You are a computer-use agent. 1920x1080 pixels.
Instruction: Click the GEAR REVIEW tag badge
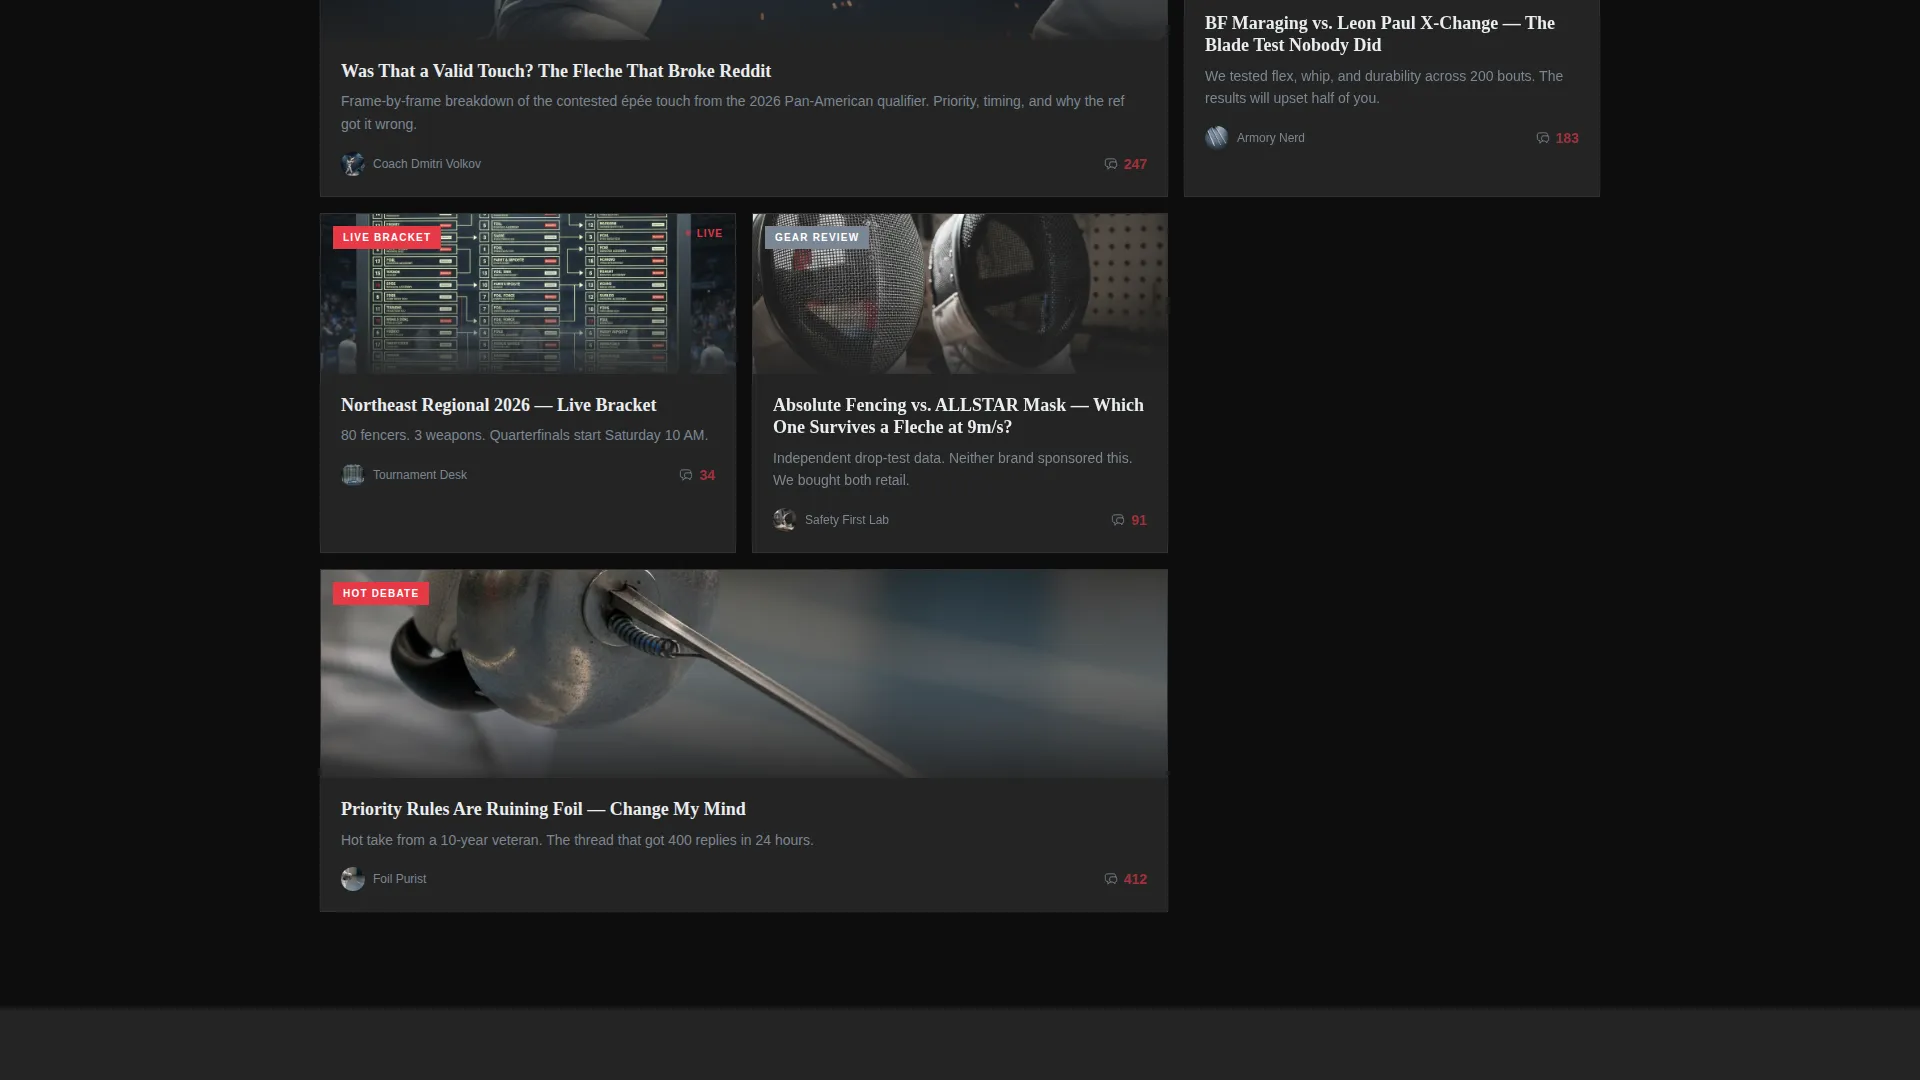coord(817,237)
